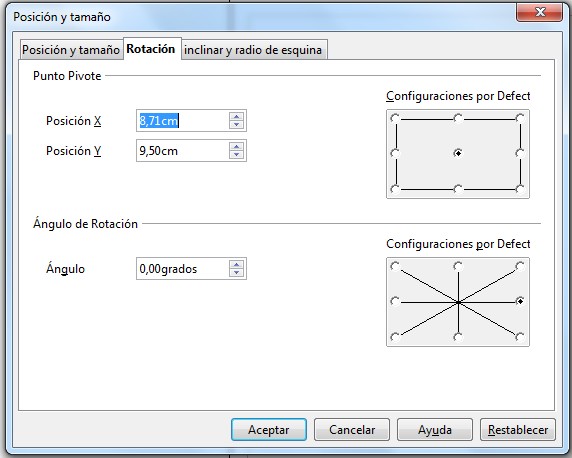This screenshot has height=458, width=572.
Task: Select left-middle rotation angle radio button
Action: pyautogui.click(x=395, y=301)
